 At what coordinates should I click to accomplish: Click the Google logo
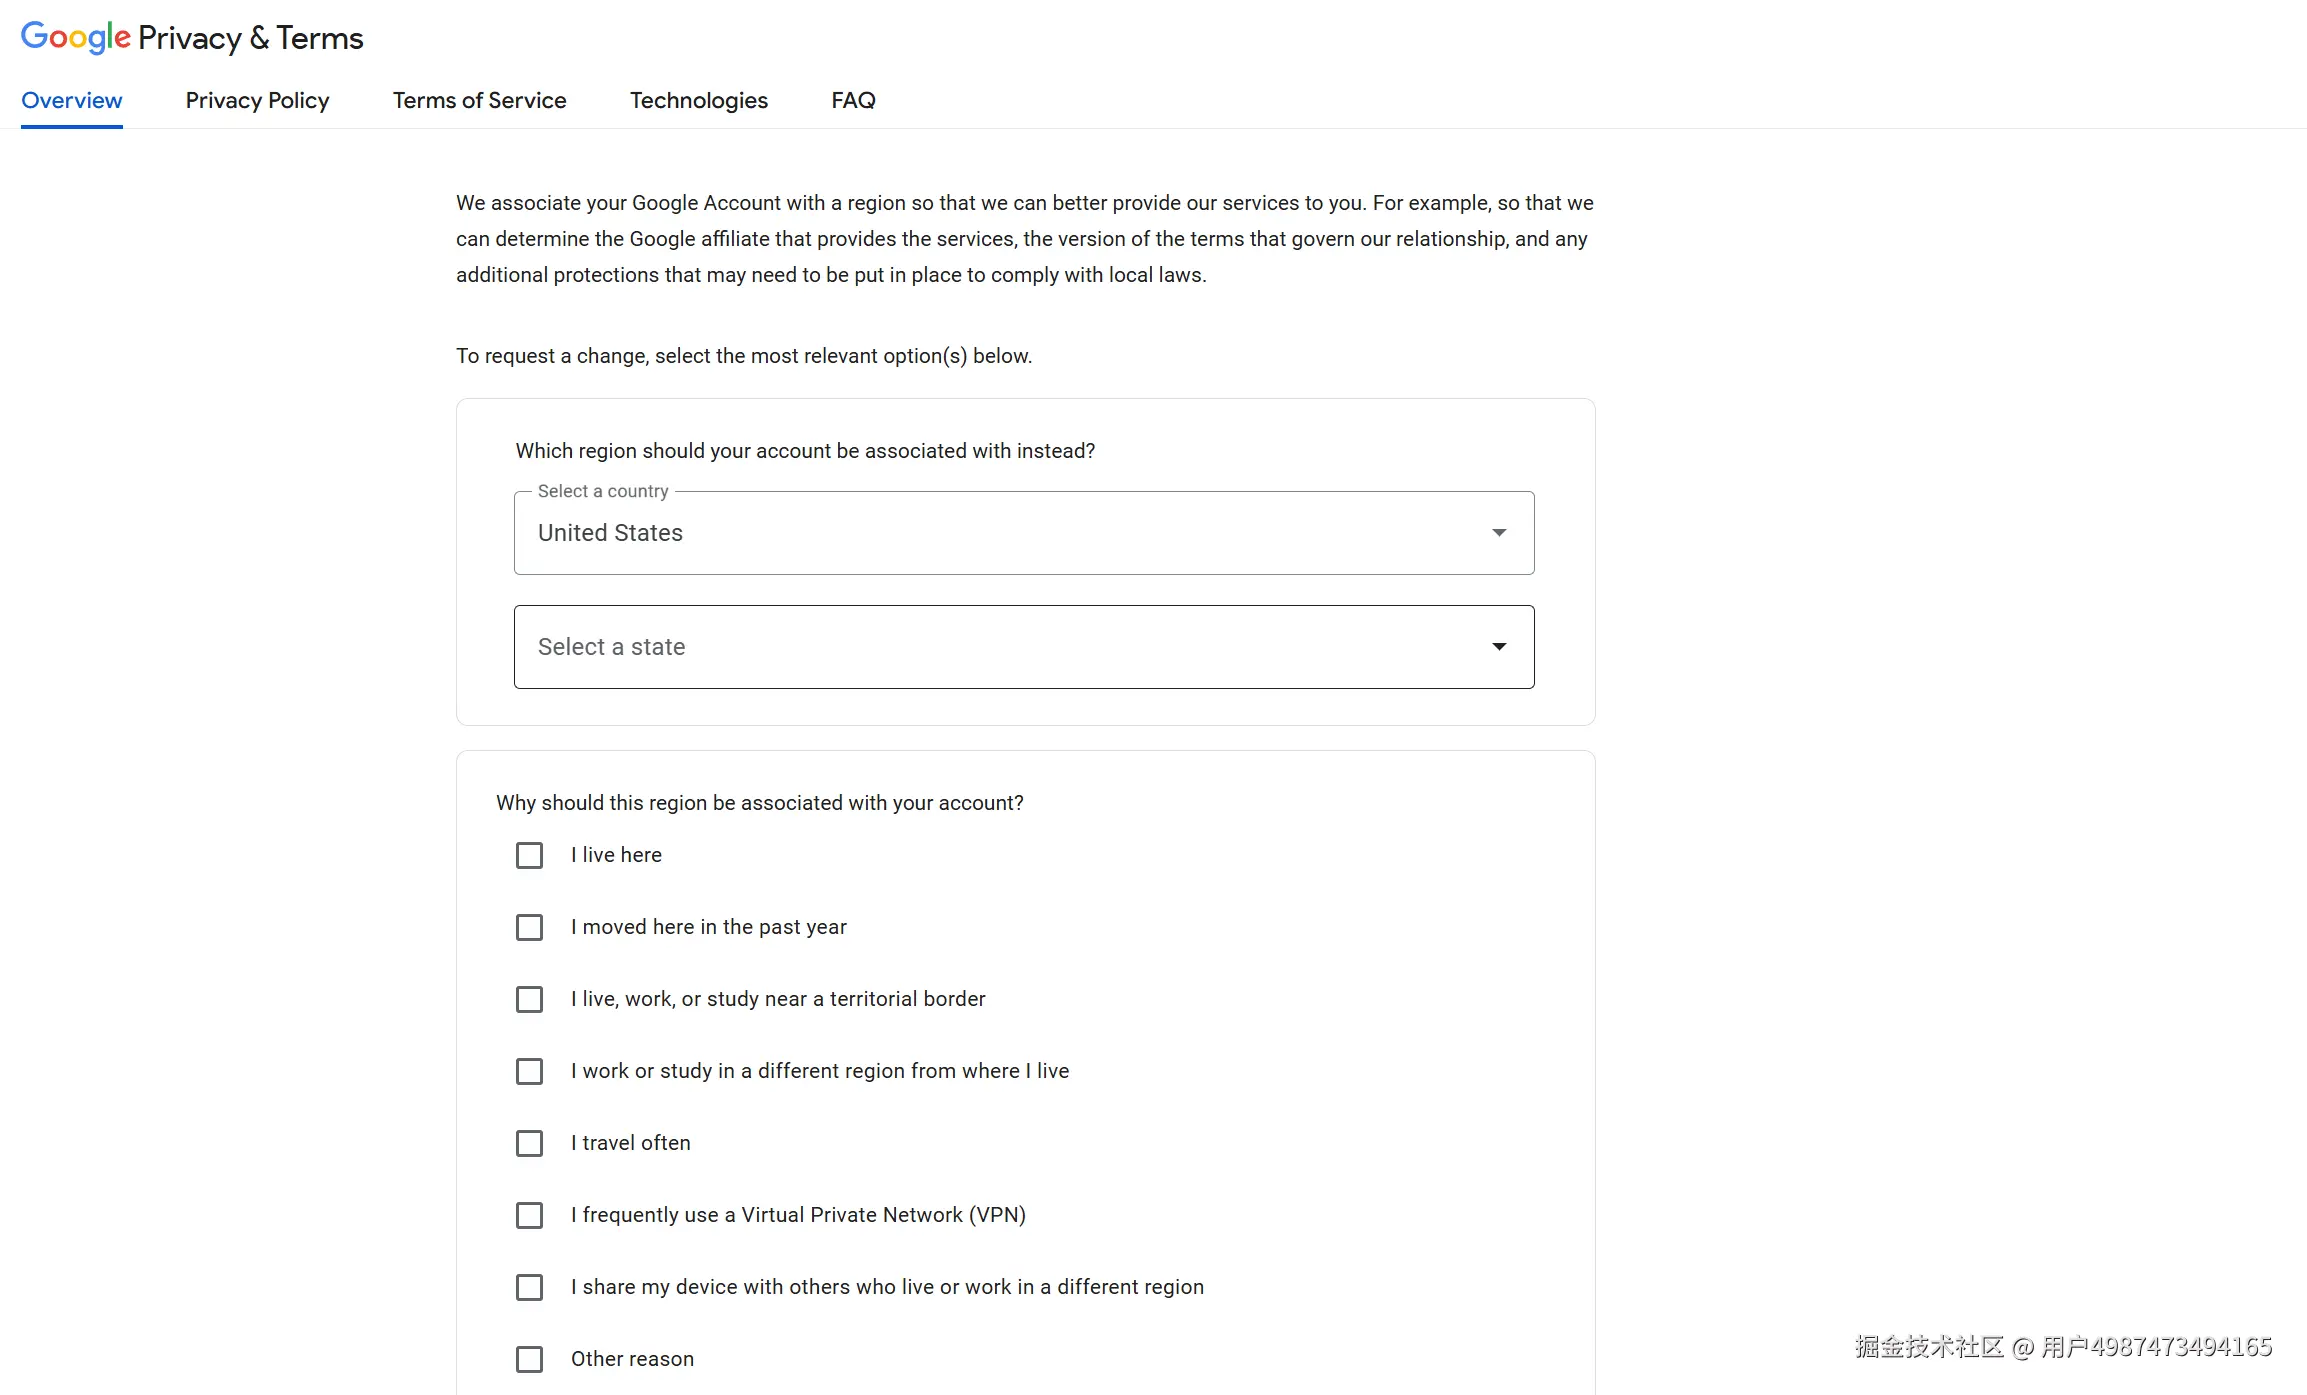[75, 37]
